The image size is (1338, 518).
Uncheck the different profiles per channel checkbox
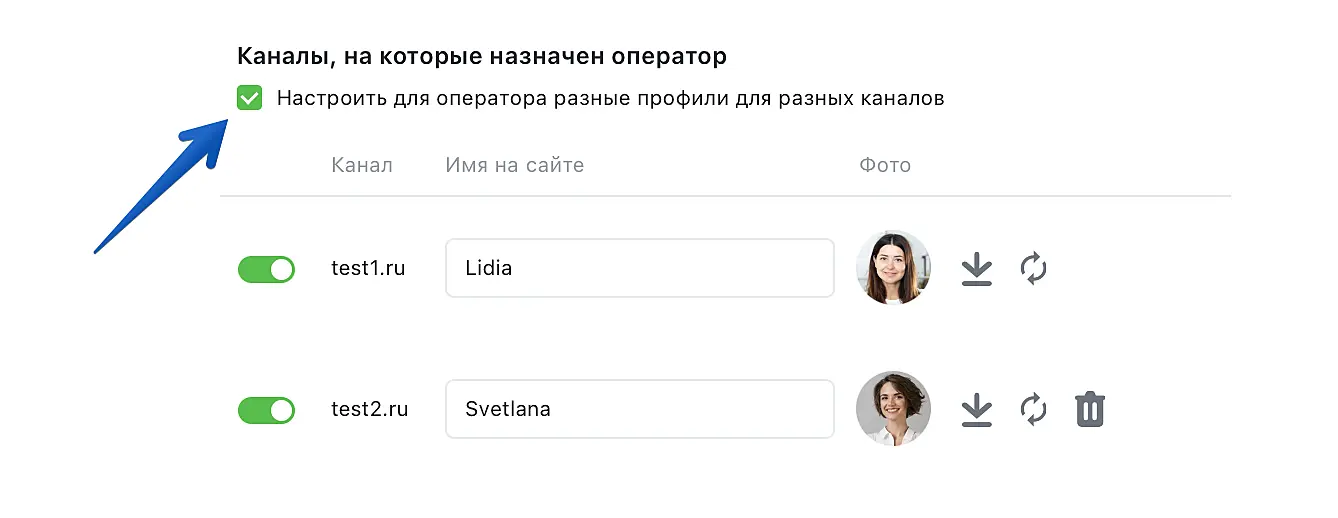pyautogui.click(x=249, y=98)
